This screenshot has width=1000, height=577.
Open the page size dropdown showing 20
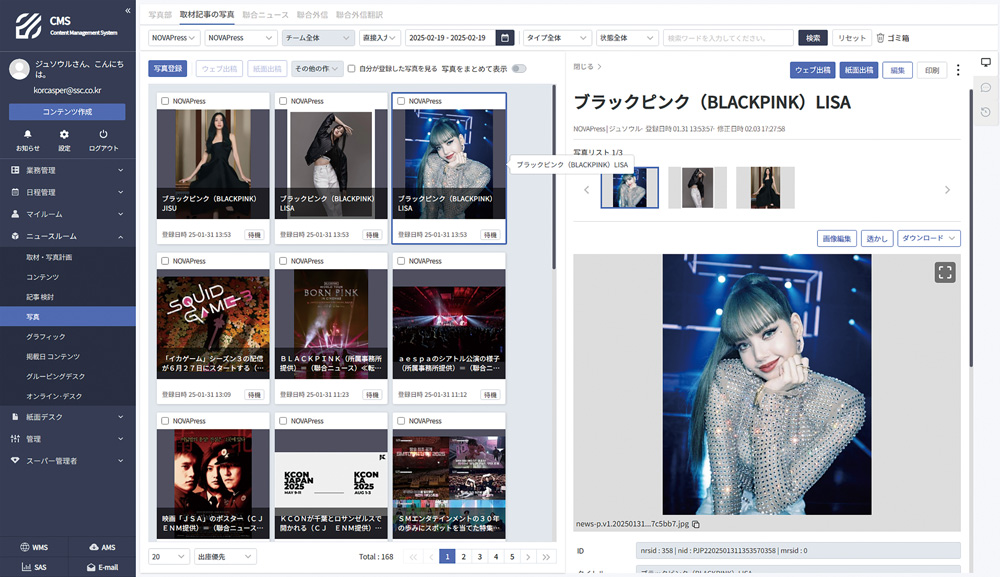click(x=168, y=557)
